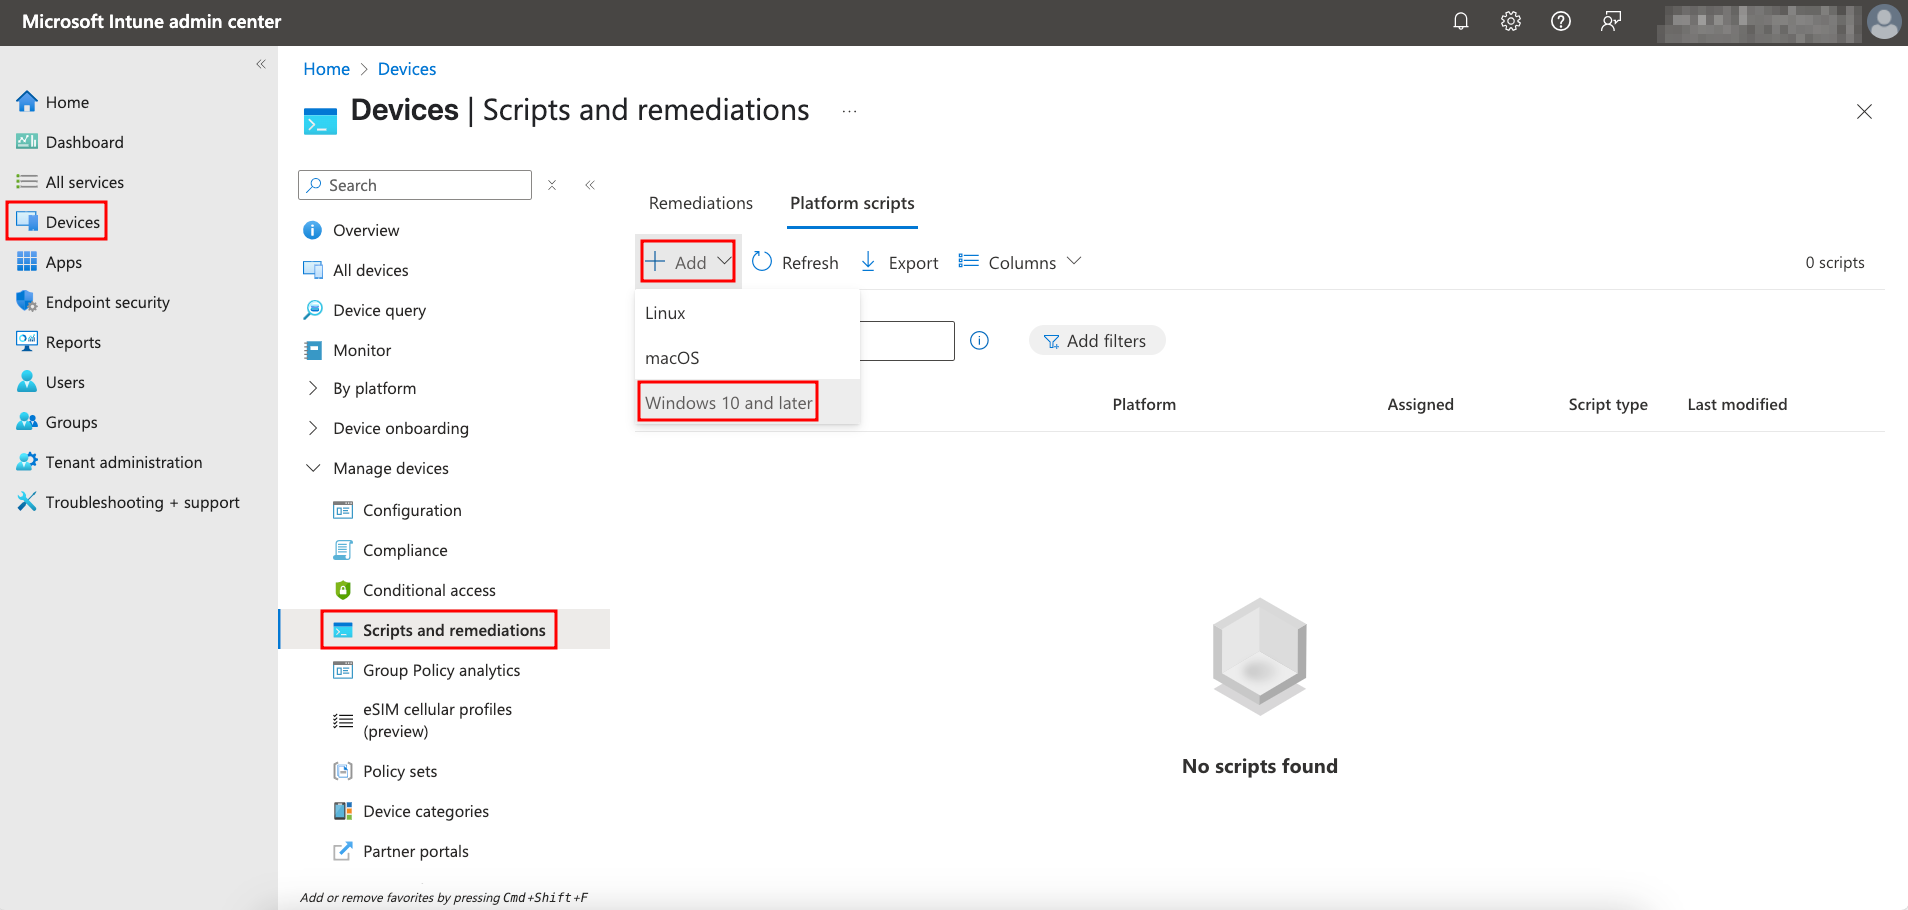
Task: Open the Add dropdown button
Action: 689,262
